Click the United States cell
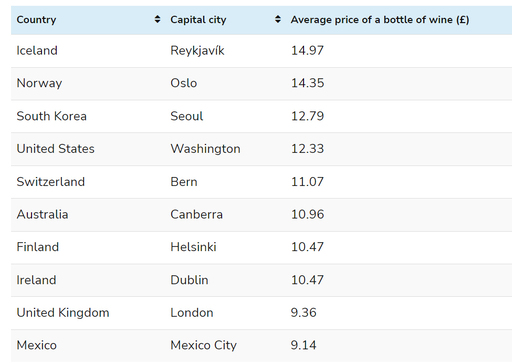 (x=56, y=149)
